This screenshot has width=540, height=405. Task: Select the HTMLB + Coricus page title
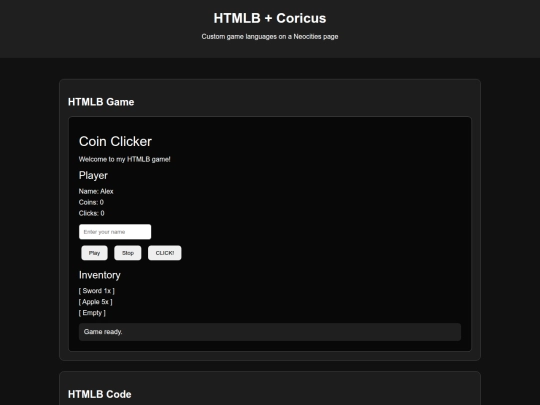pyautogui.click(x=270, y=18)
